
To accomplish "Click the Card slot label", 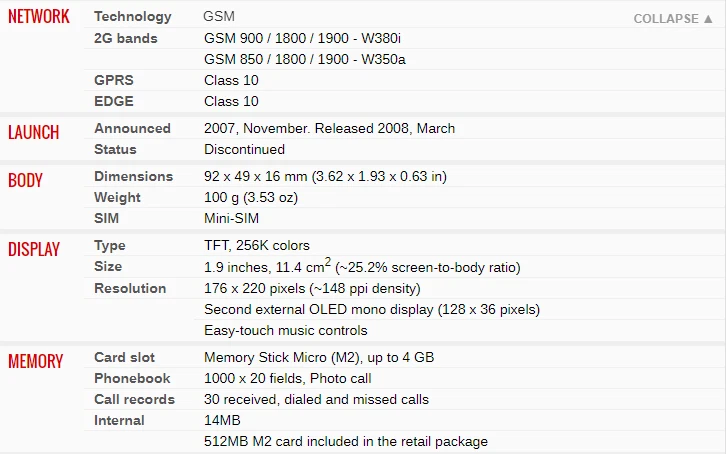I will 124,357.
